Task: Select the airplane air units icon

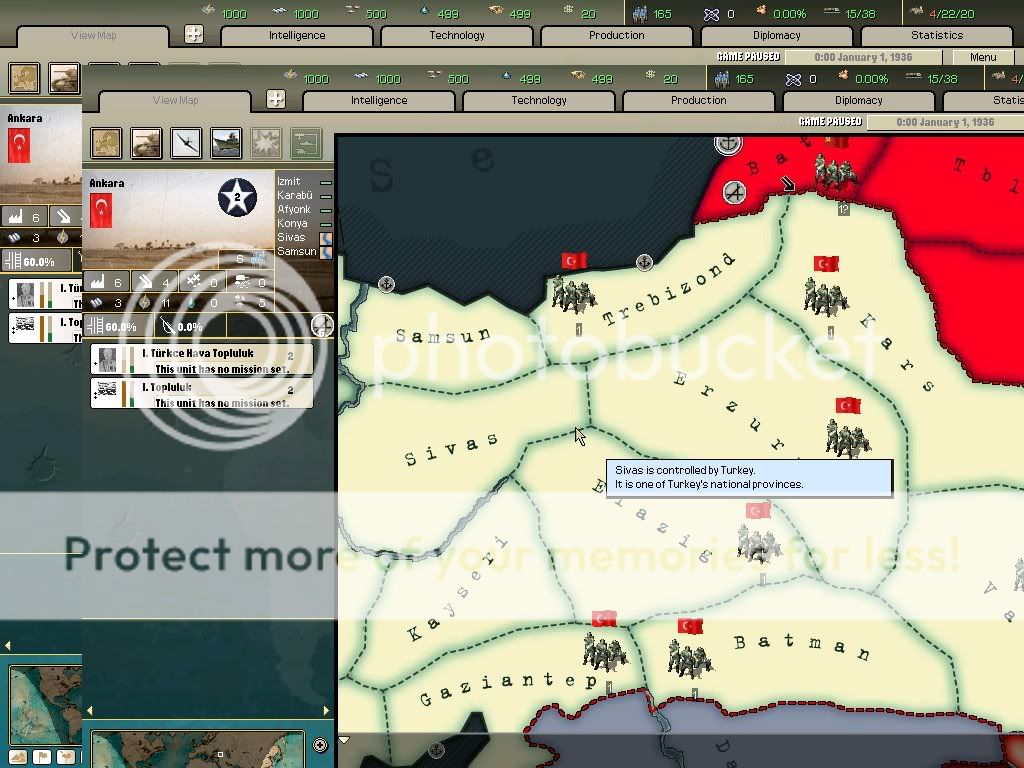Action: click(186, 143)
